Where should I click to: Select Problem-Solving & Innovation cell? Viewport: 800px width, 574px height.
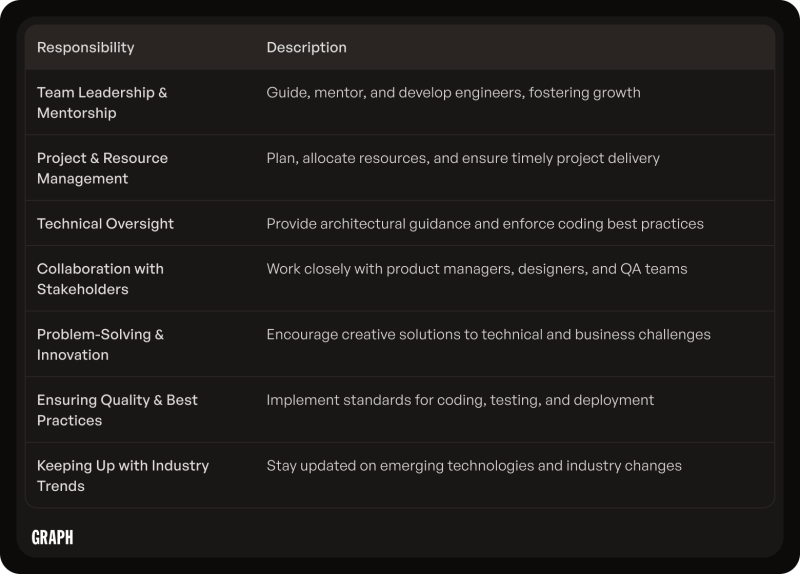point(100,344)
